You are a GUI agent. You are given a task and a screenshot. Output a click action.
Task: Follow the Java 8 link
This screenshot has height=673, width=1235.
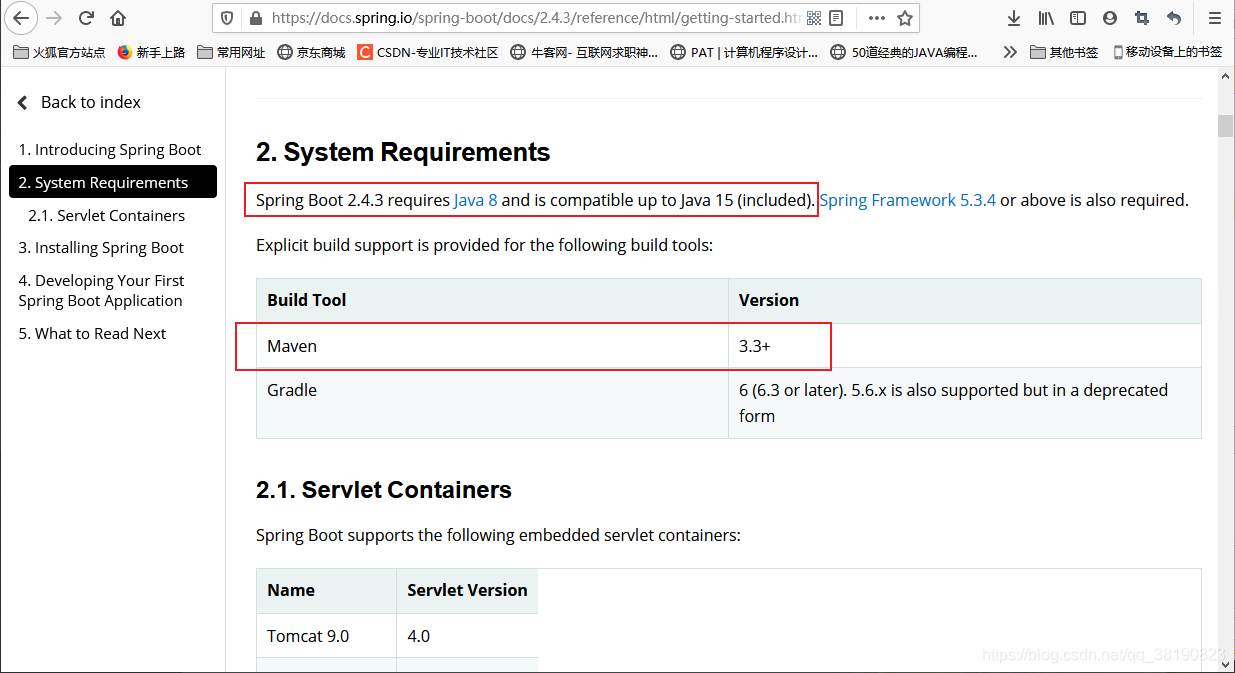pos(476,200)
